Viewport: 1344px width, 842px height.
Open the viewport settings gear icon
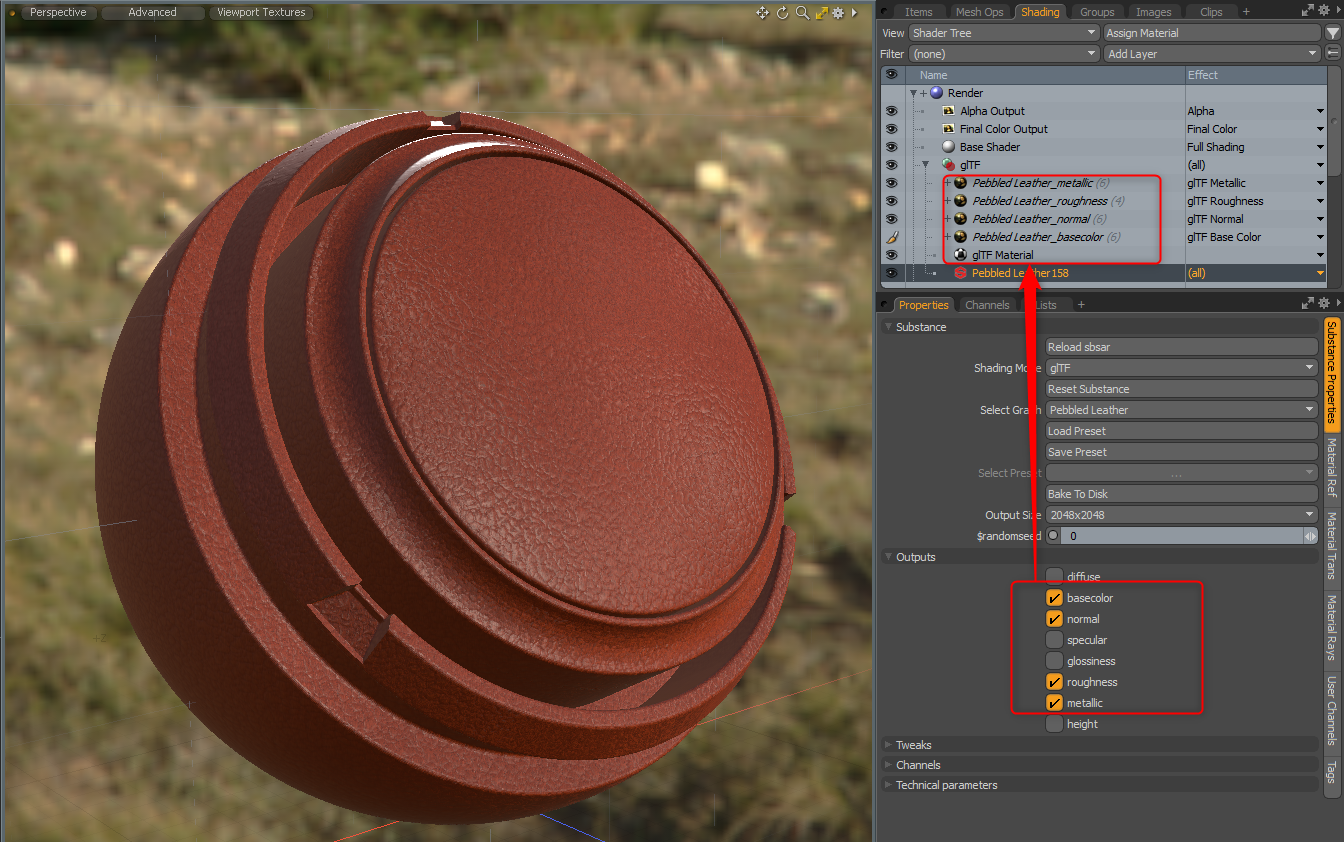tap(837, 13)
